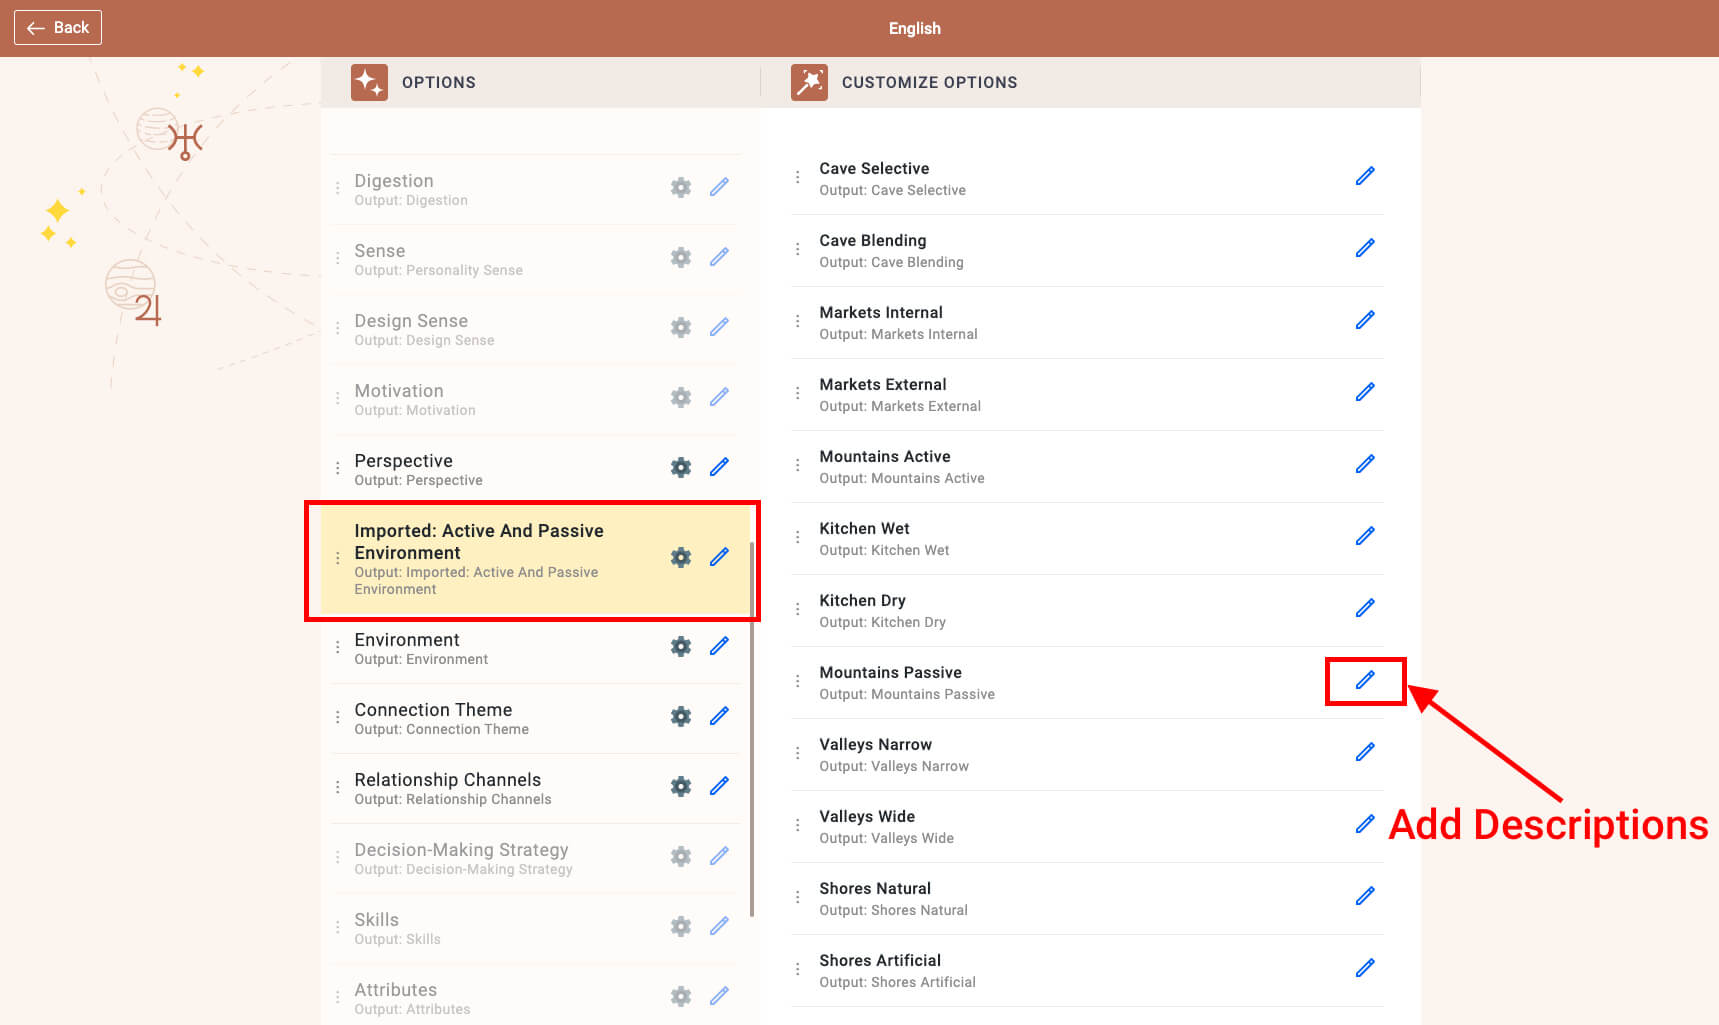Viewport: 1719px width, 1025px height.
Task: Edit Markets External with its pencil icon
Action: (x=1365, y=392)
